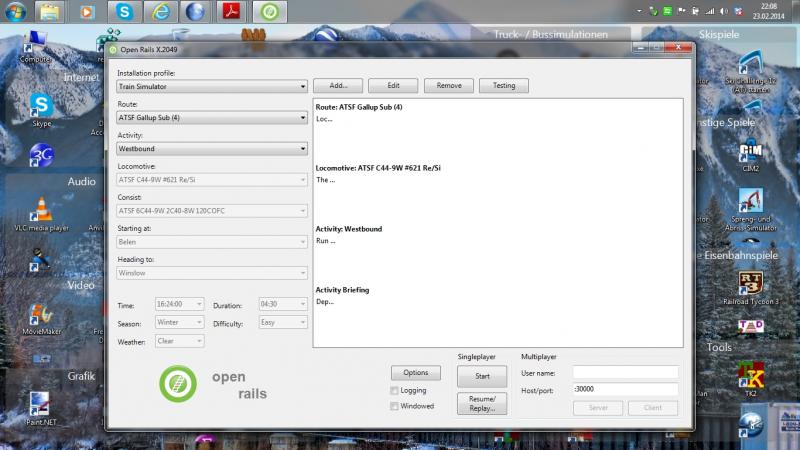This screenshot has height=450, width=800.
Task: Open the Computer desktop icon
Action: pos(35,47)
